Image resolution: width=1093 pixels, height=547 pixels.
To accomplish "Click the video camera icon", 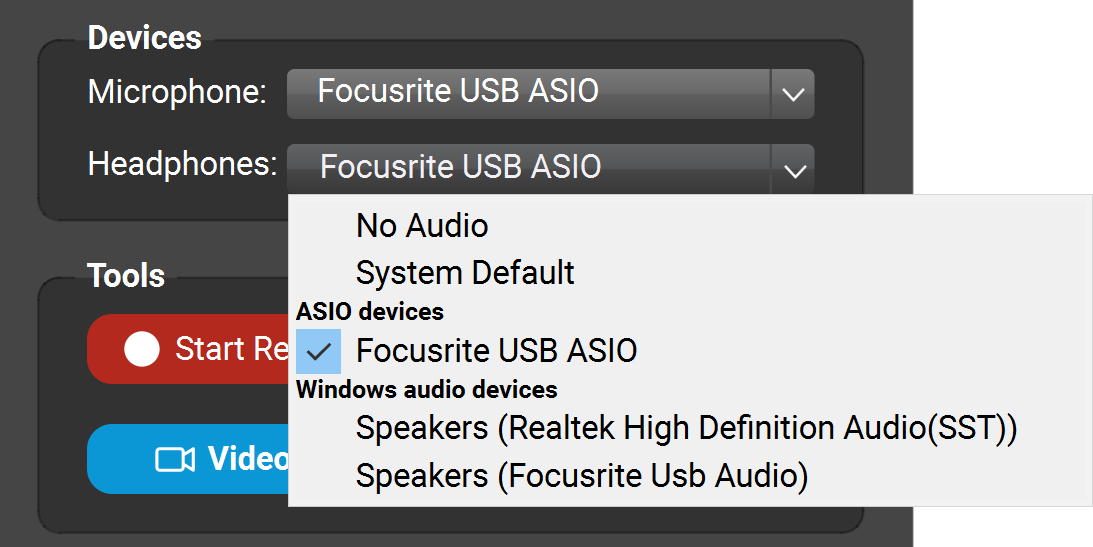I will 175,459.
